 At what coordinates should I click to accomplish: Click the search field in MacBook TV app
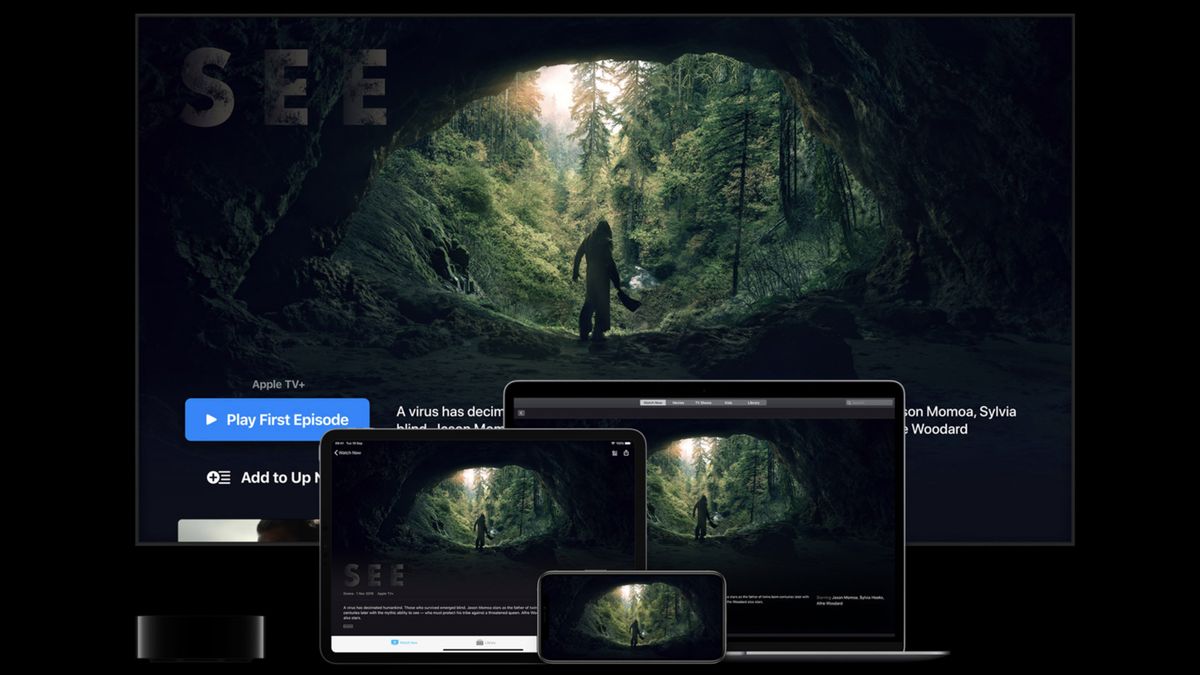[869, 403]
